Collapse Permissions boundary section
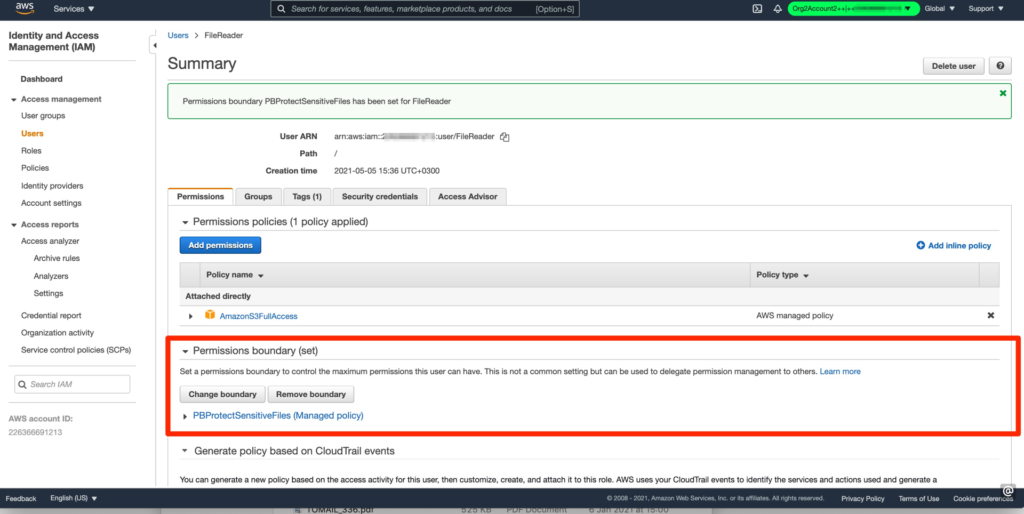The width and height of the screenshot is (1024, 514). pos(185,351)
